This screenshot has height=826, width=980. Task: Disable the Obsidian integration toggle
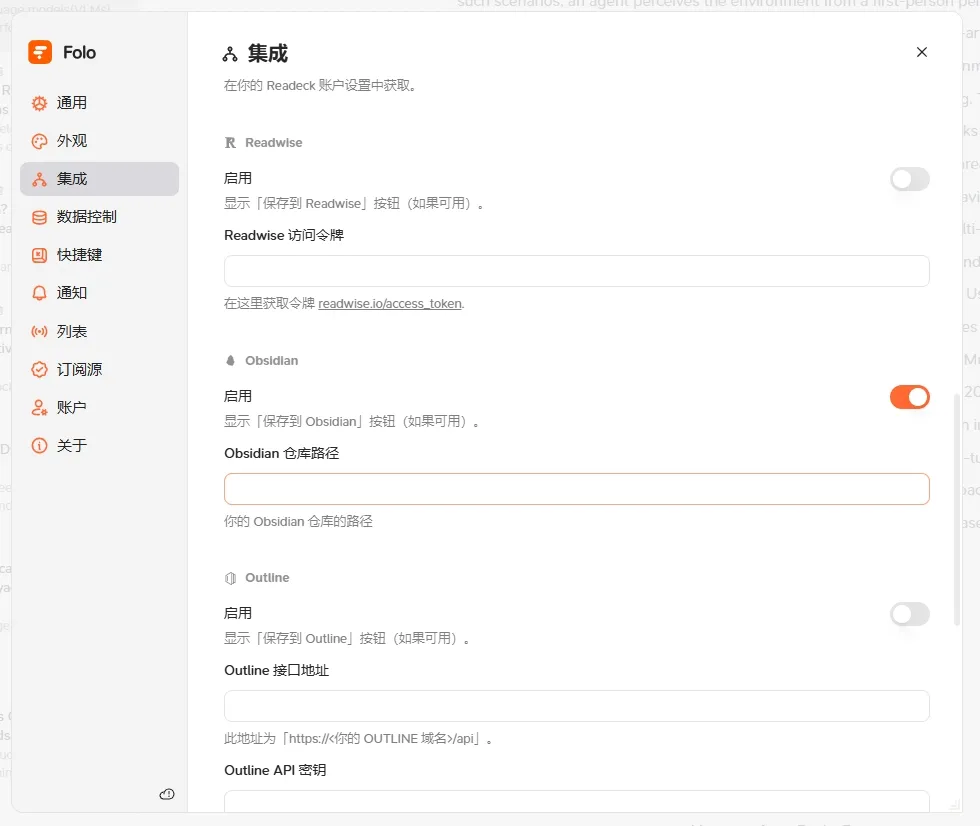[x=910, y=397]
